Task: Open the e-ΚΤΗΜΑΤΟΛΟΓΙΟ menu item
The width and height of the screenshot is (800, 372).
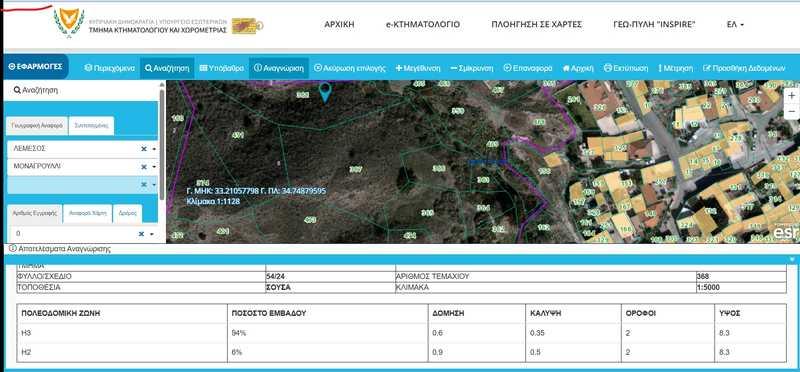Action: pos(423,24)
